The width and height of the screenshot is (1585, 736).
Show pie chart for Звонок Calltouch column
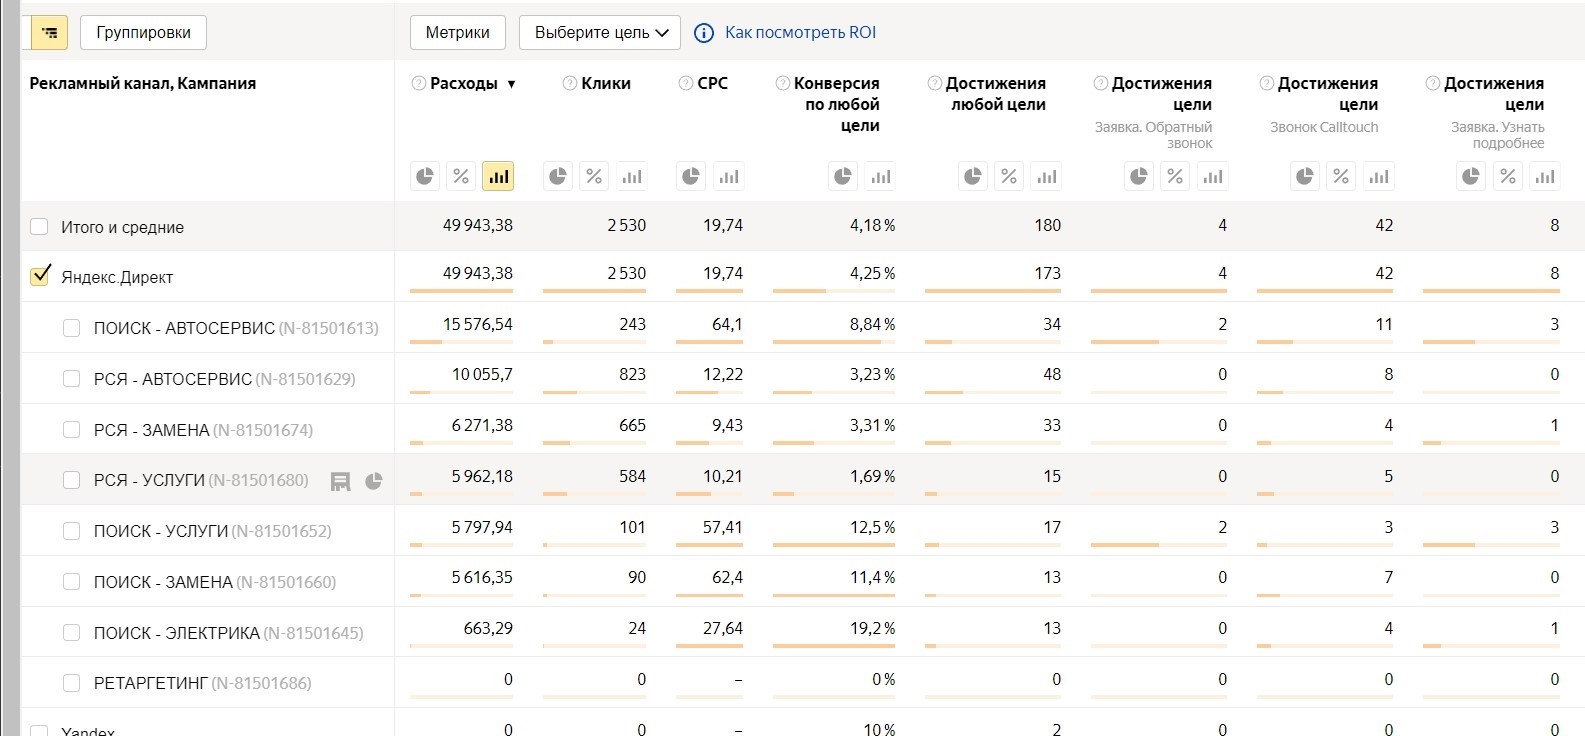1305,177
